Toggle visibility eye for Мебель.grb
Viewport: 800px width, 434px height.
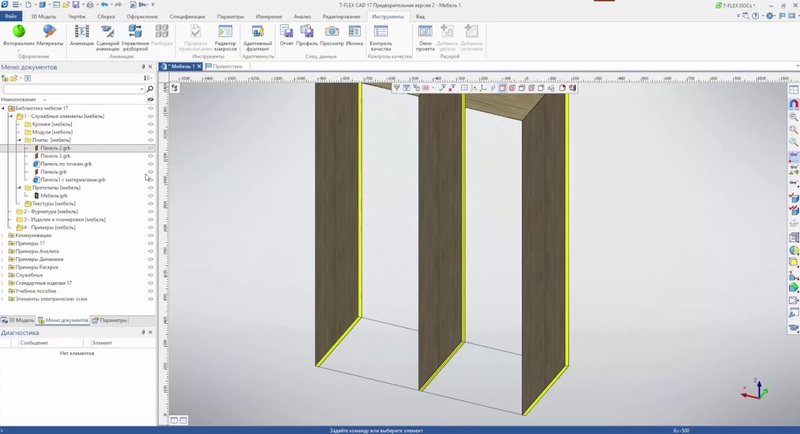tap(151, 196)
